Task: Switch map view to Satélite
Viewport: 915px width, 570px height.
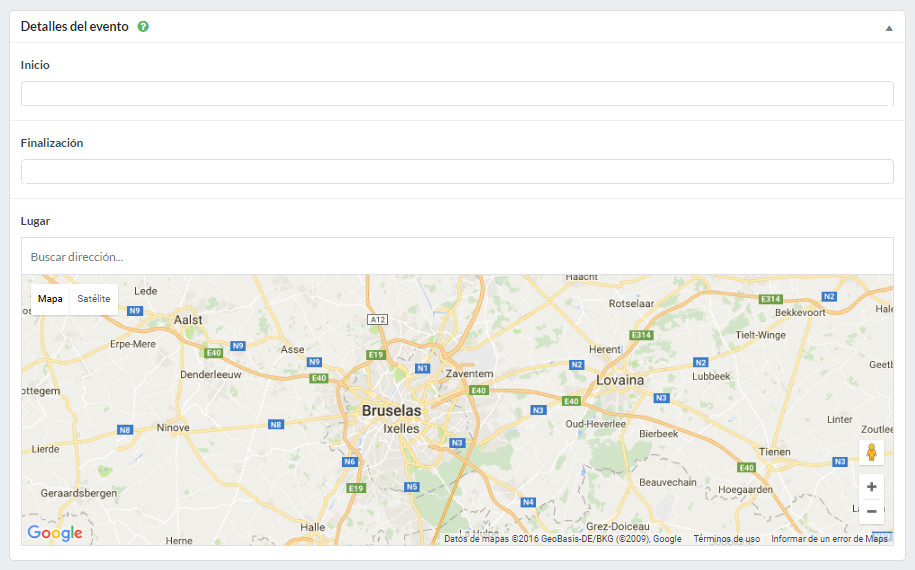Action: pos(94,299)
